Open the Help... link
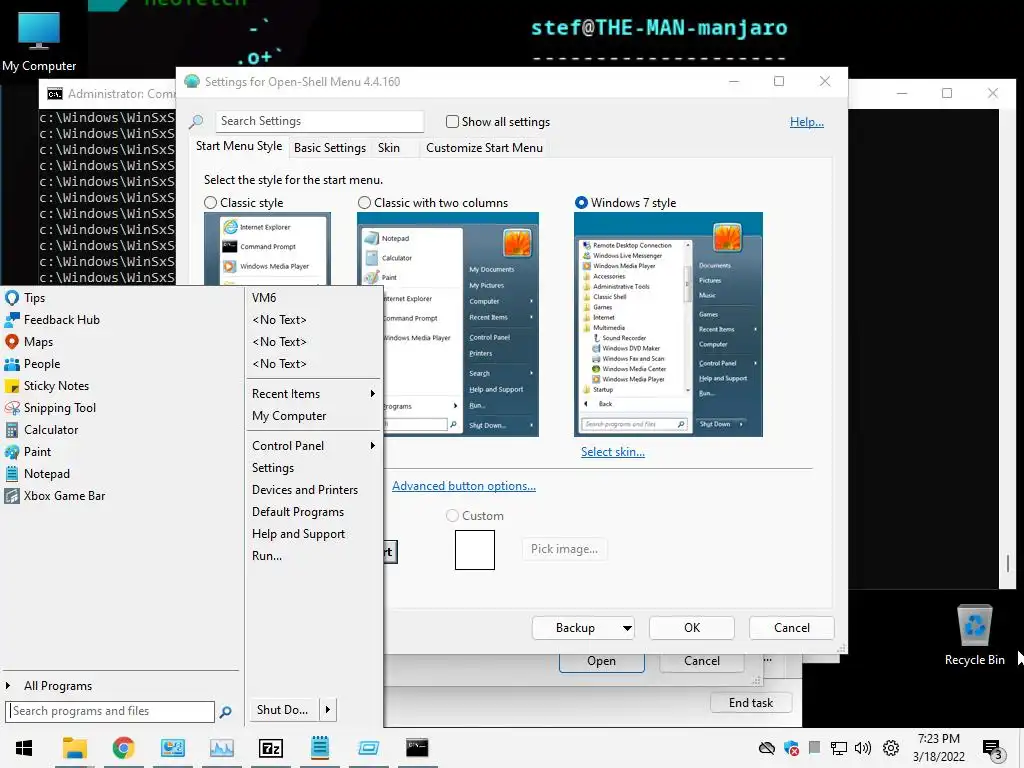 807,122
